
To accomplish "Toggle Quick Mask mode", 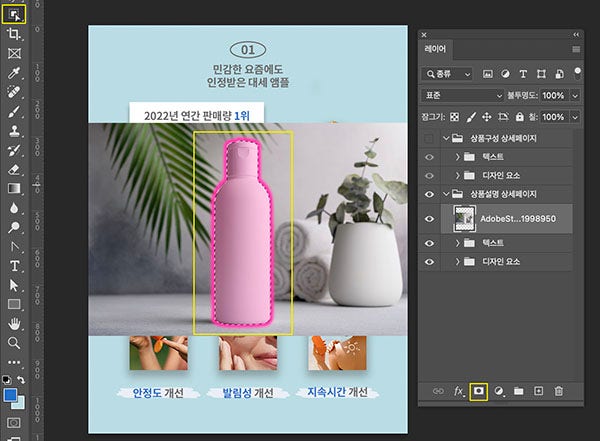I will (x=14, y=423).
